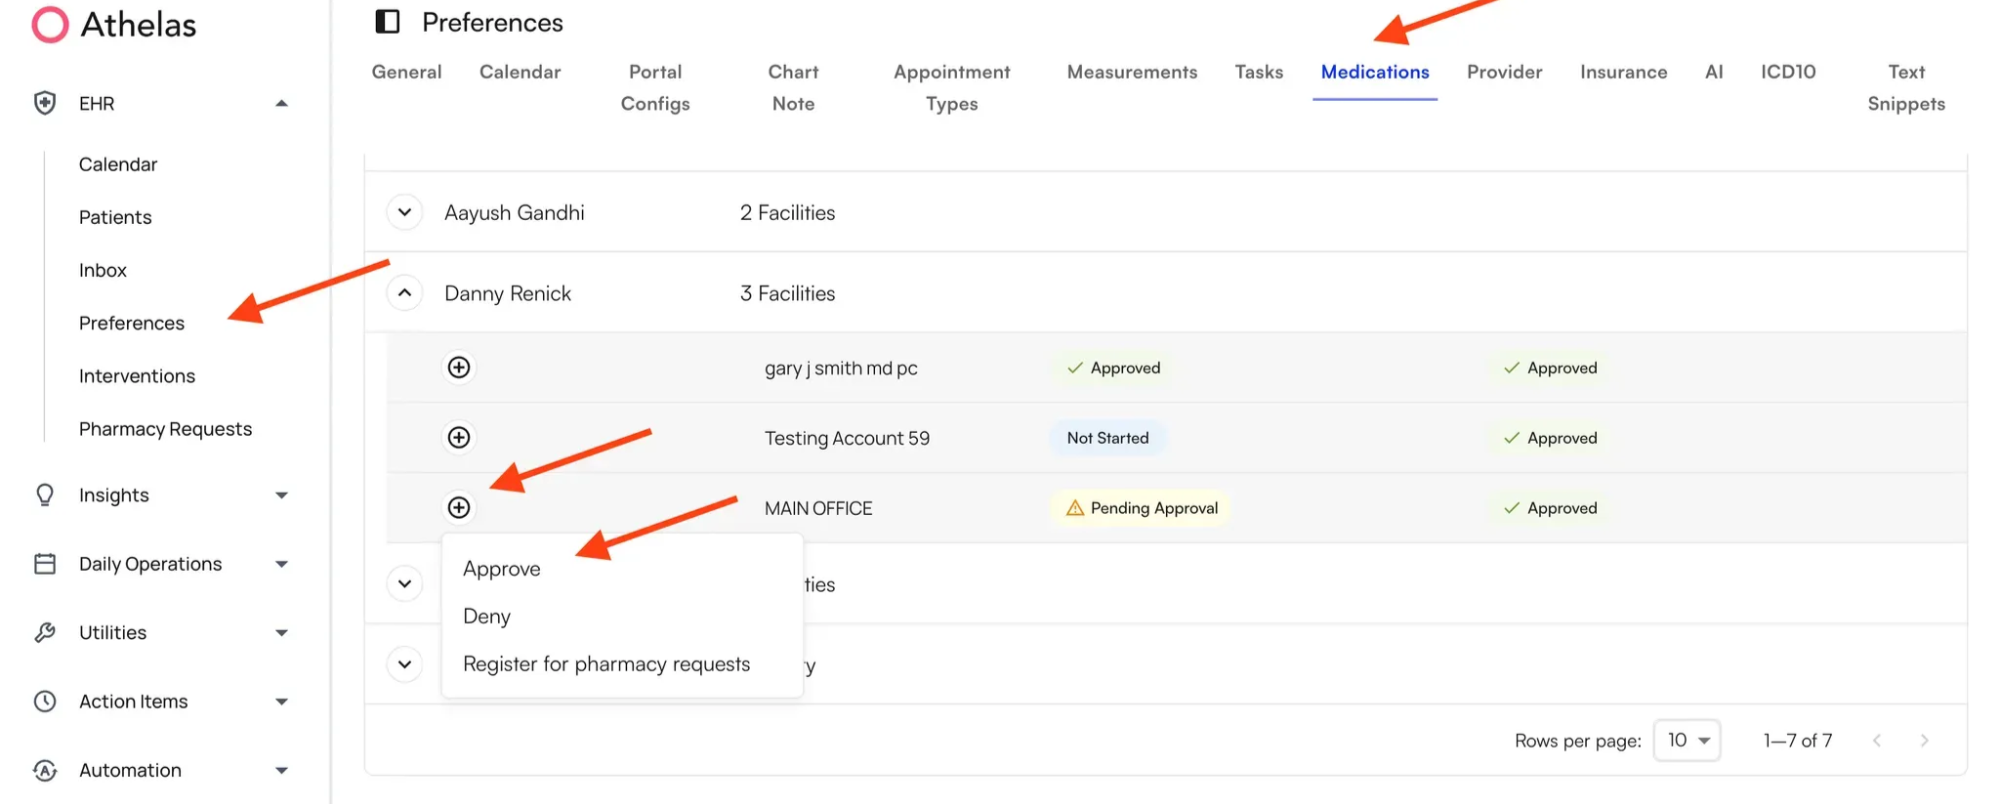Switch to the Provider tab

[x=1505, y=72]
